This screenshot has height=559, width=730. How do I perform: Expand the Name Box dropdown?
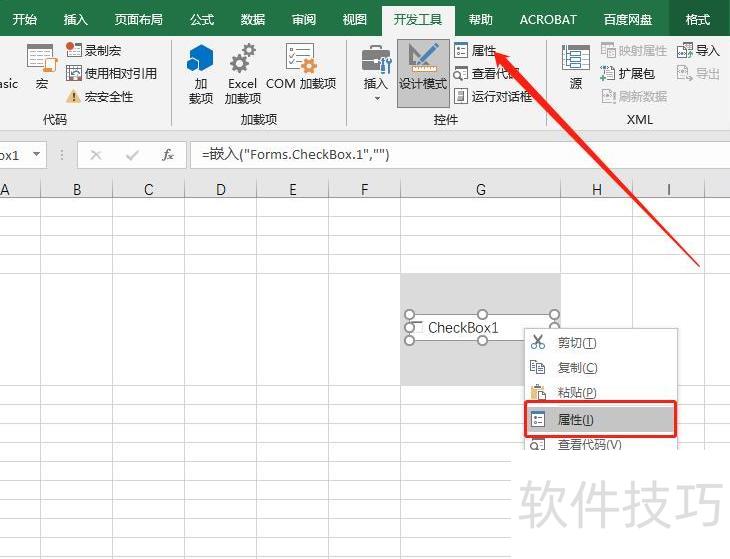(x=37, y=154)
